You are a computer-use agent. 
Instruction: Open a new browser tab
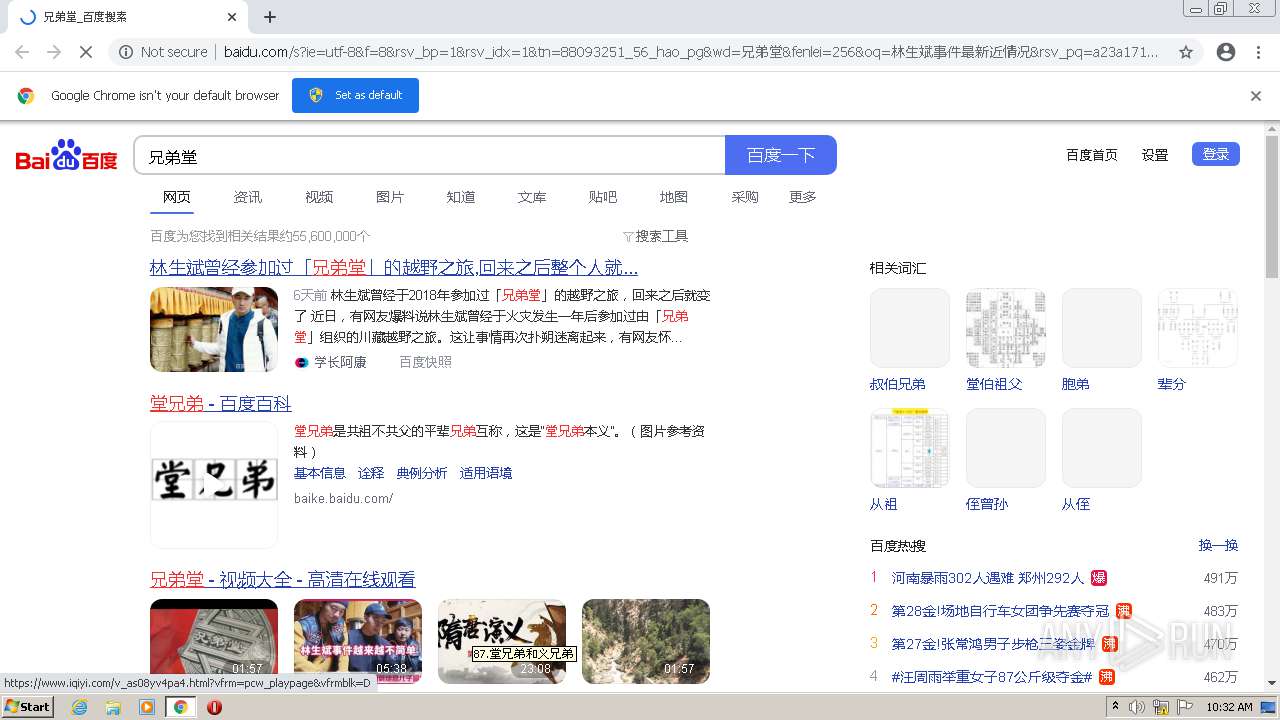[270, 17]
